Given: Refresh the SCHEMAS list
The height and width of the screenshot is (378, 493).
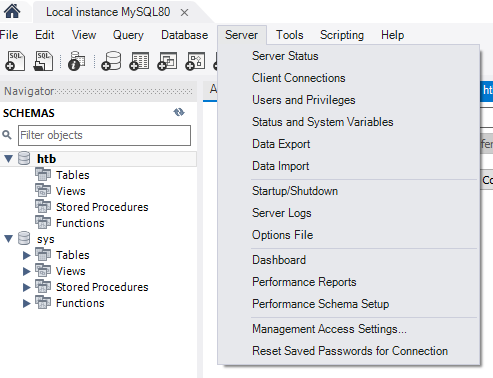Looking at the screenshot, I should 179,112.
